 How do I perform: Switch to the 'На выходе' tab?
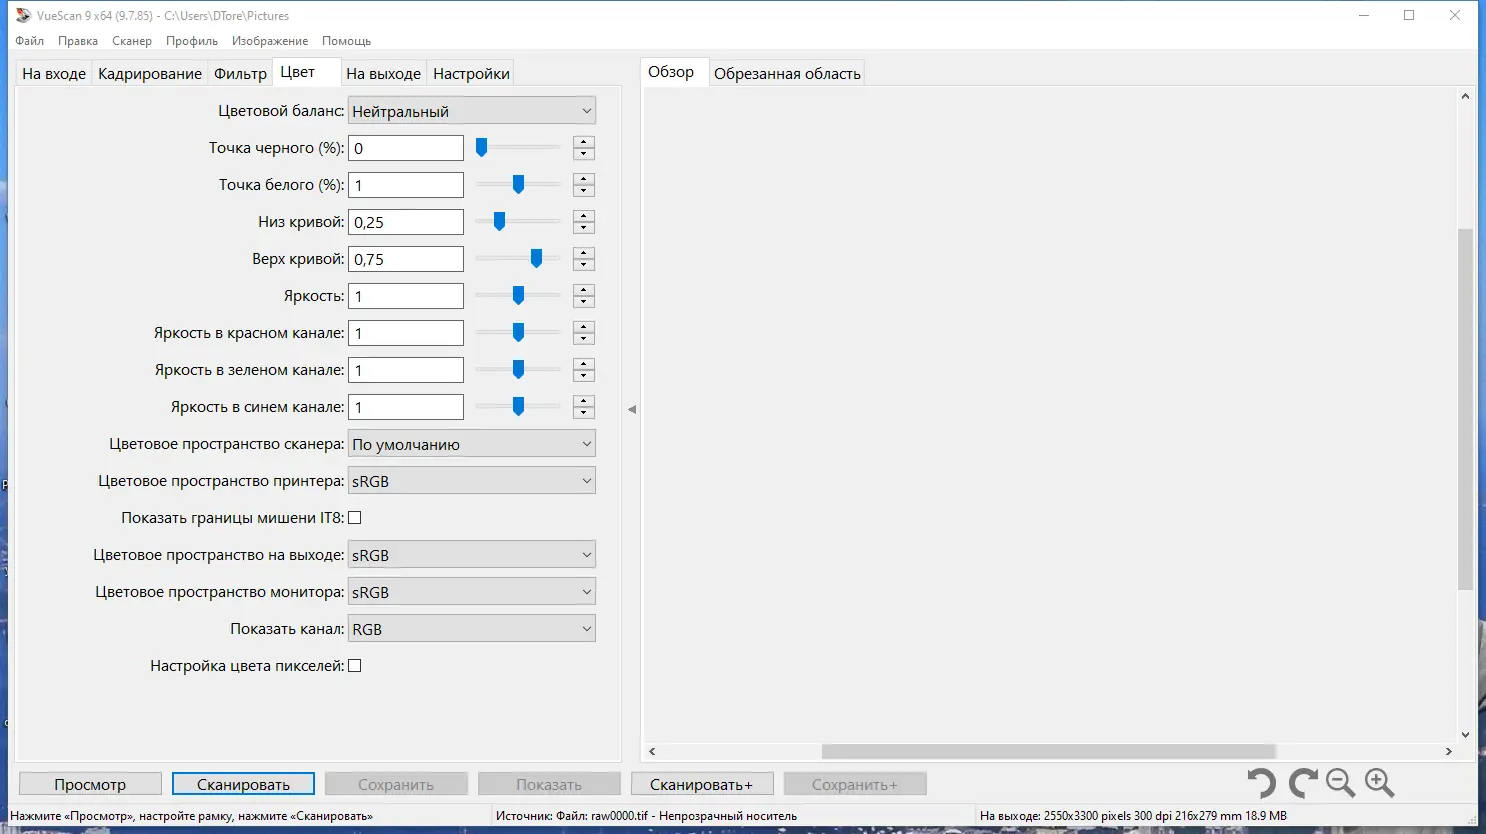[x=384, y=74]
